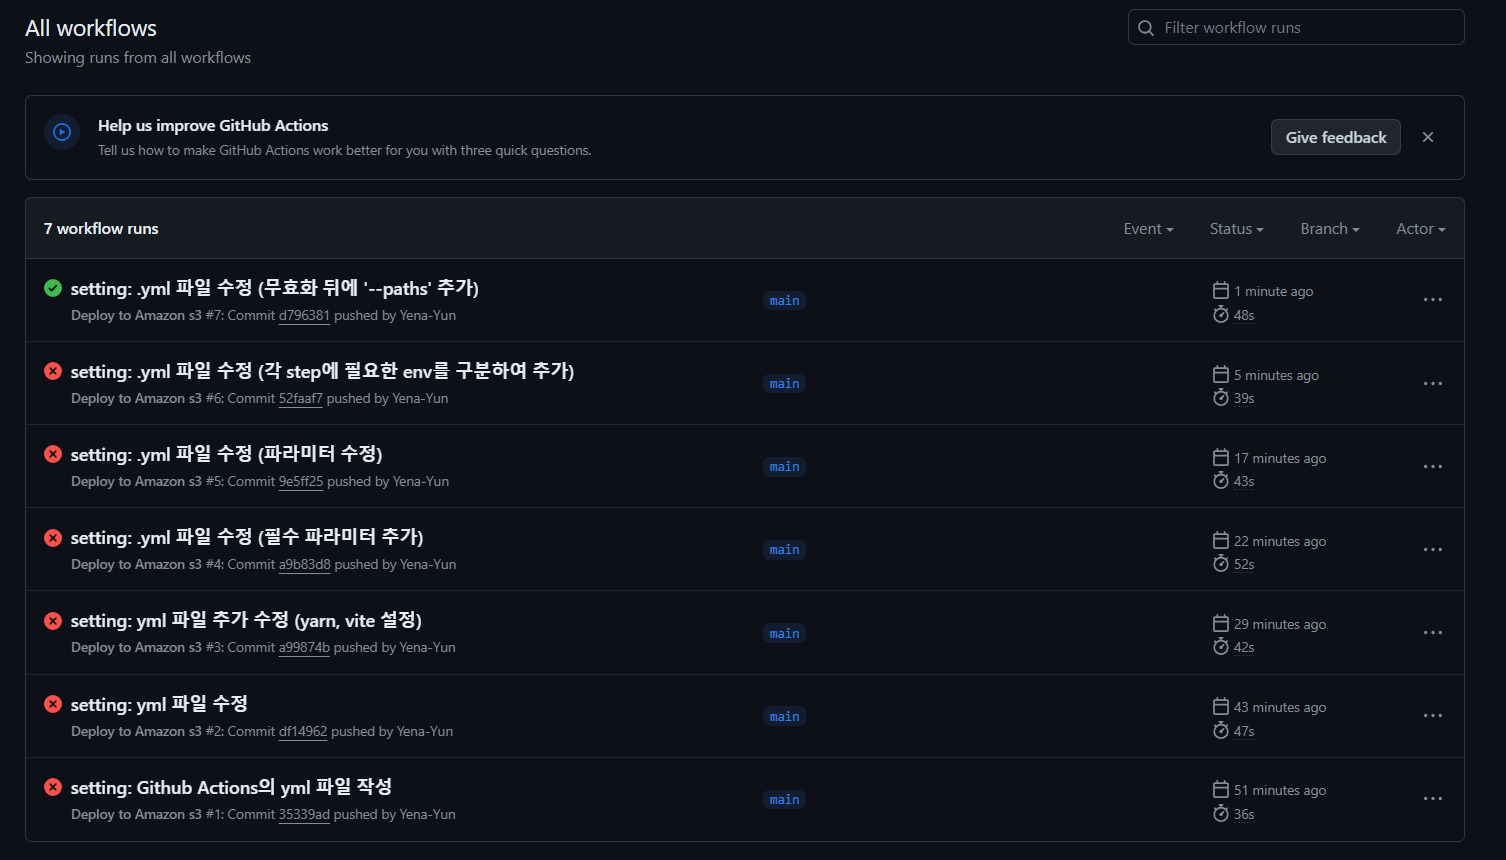Open commit 52faaf7

tap(301, 398)
